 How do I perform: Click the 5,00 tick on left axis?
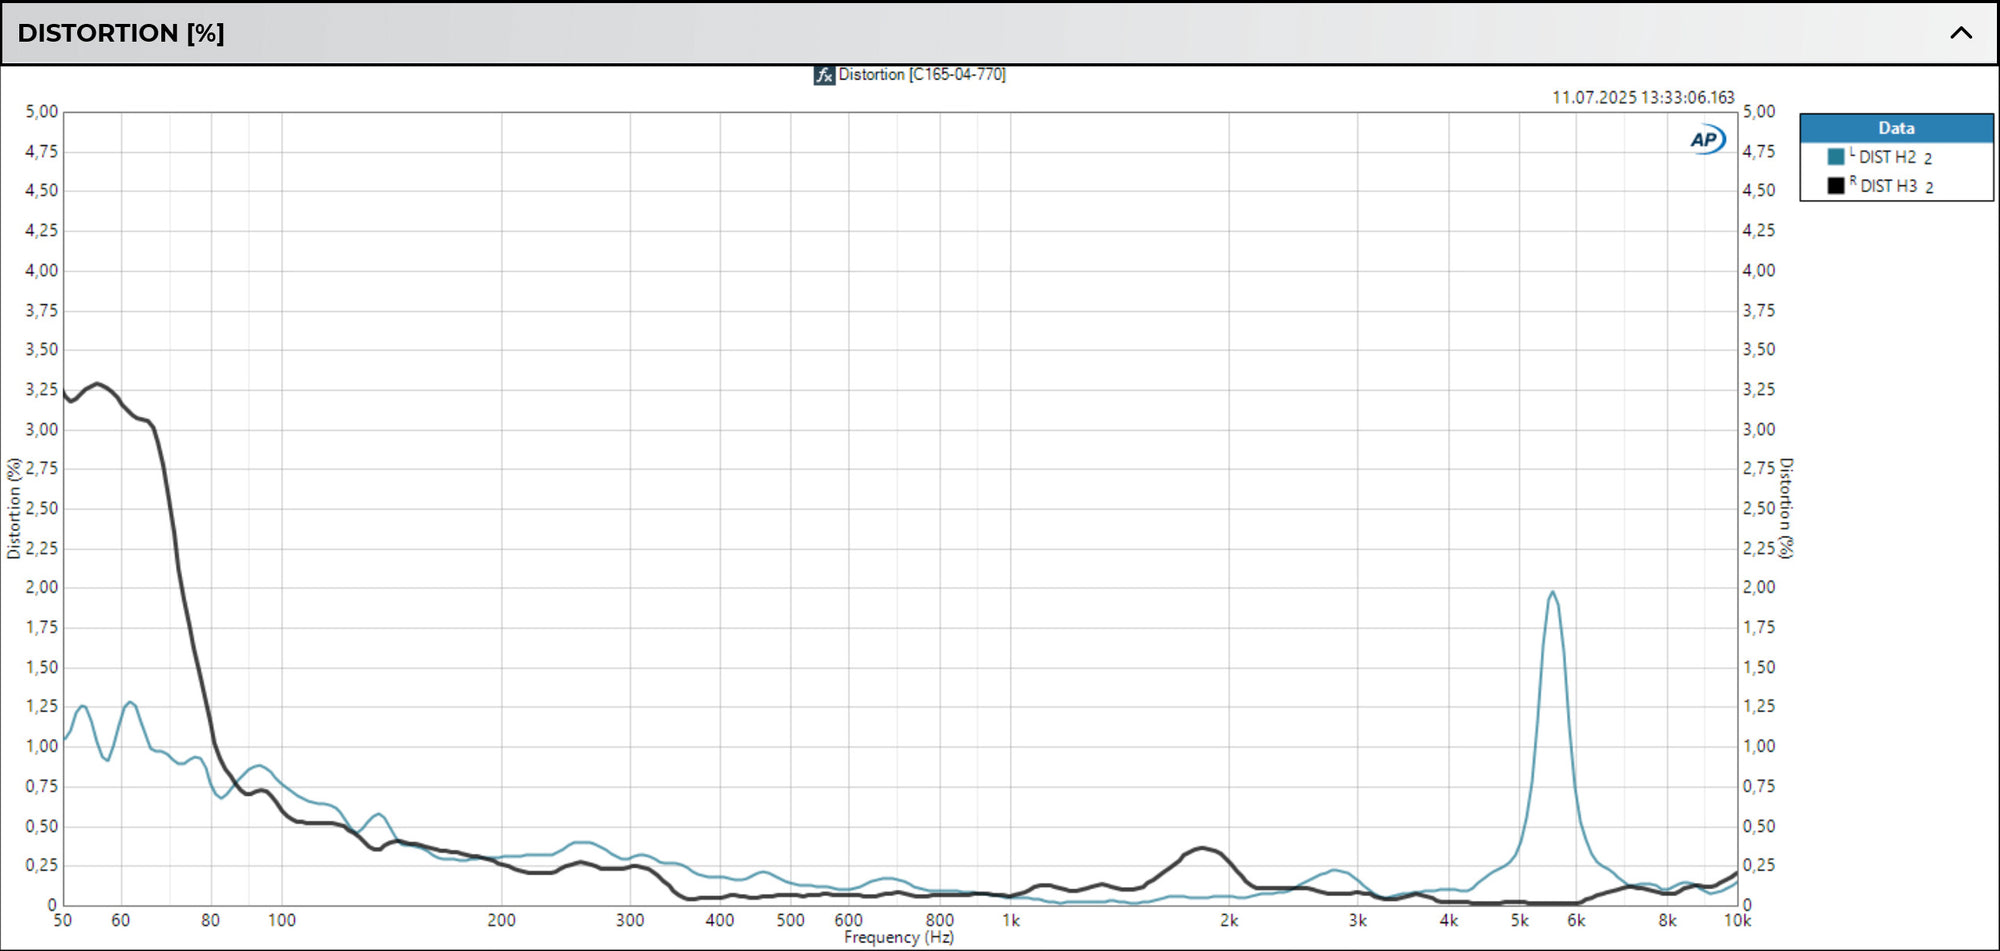click(41, 112)
